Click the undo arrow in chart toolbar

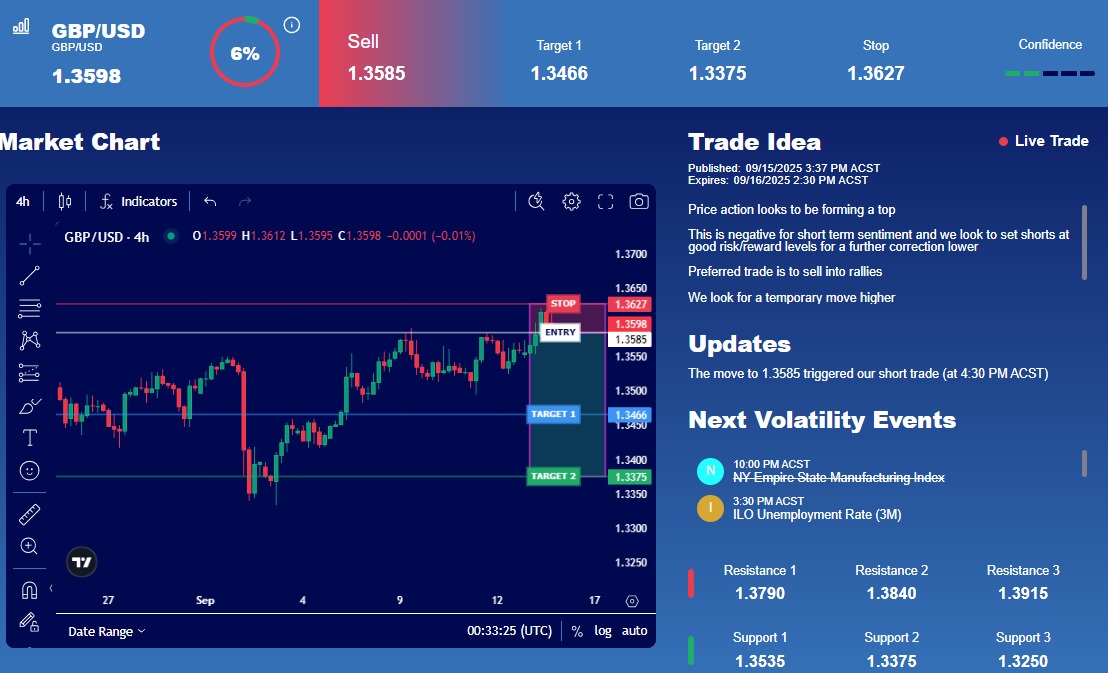[x=210, y=202]
